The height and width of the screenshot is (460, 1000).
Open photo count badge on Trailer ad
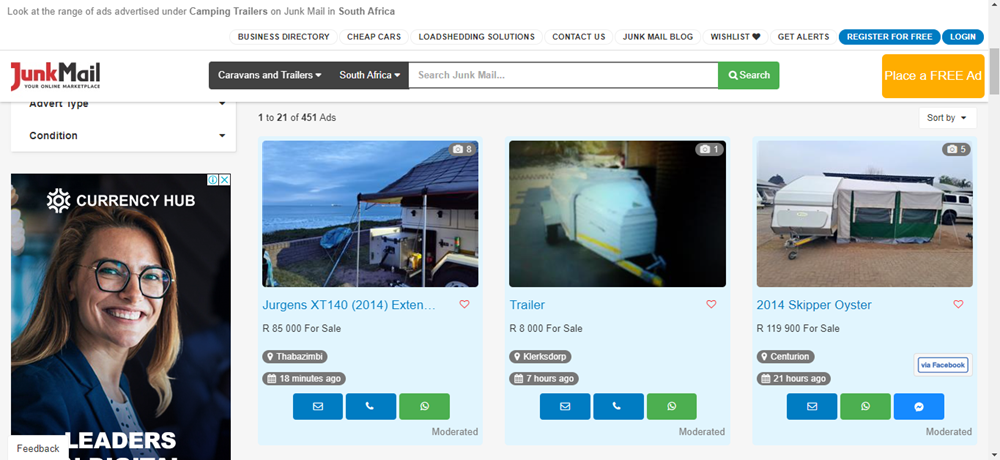click(x=709, y=149)
